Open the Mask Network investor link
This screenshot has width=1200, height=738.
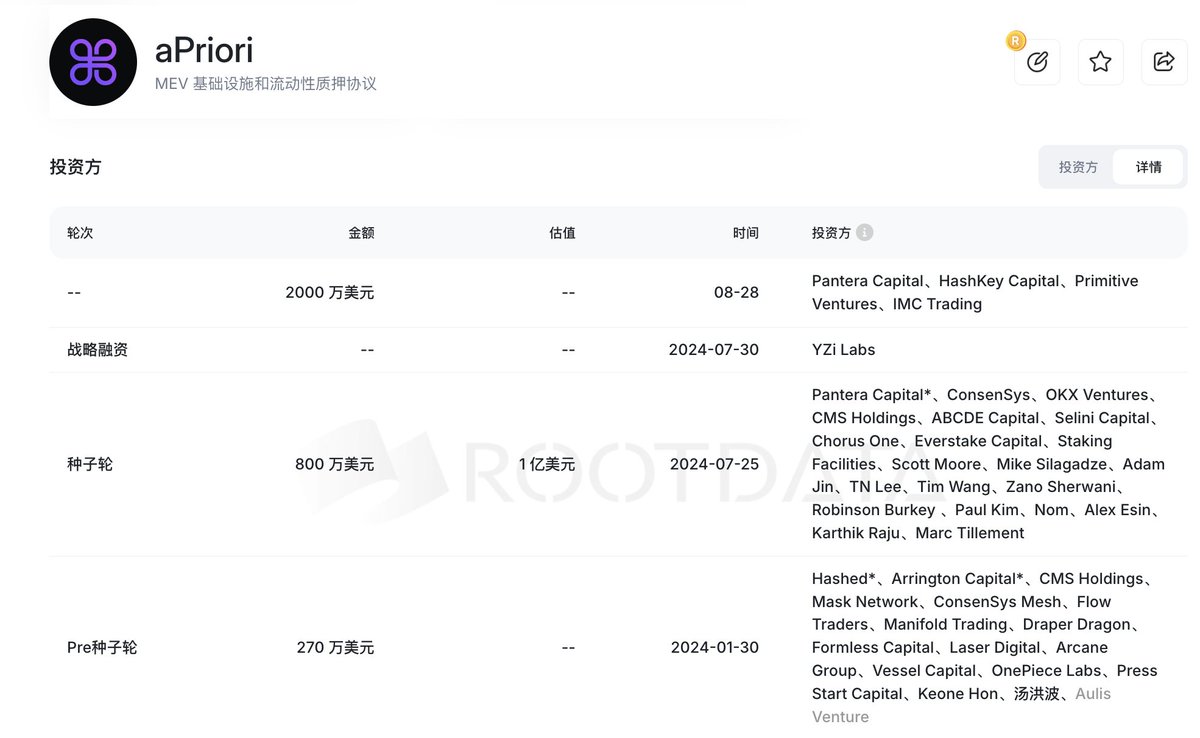coord(865,602)
